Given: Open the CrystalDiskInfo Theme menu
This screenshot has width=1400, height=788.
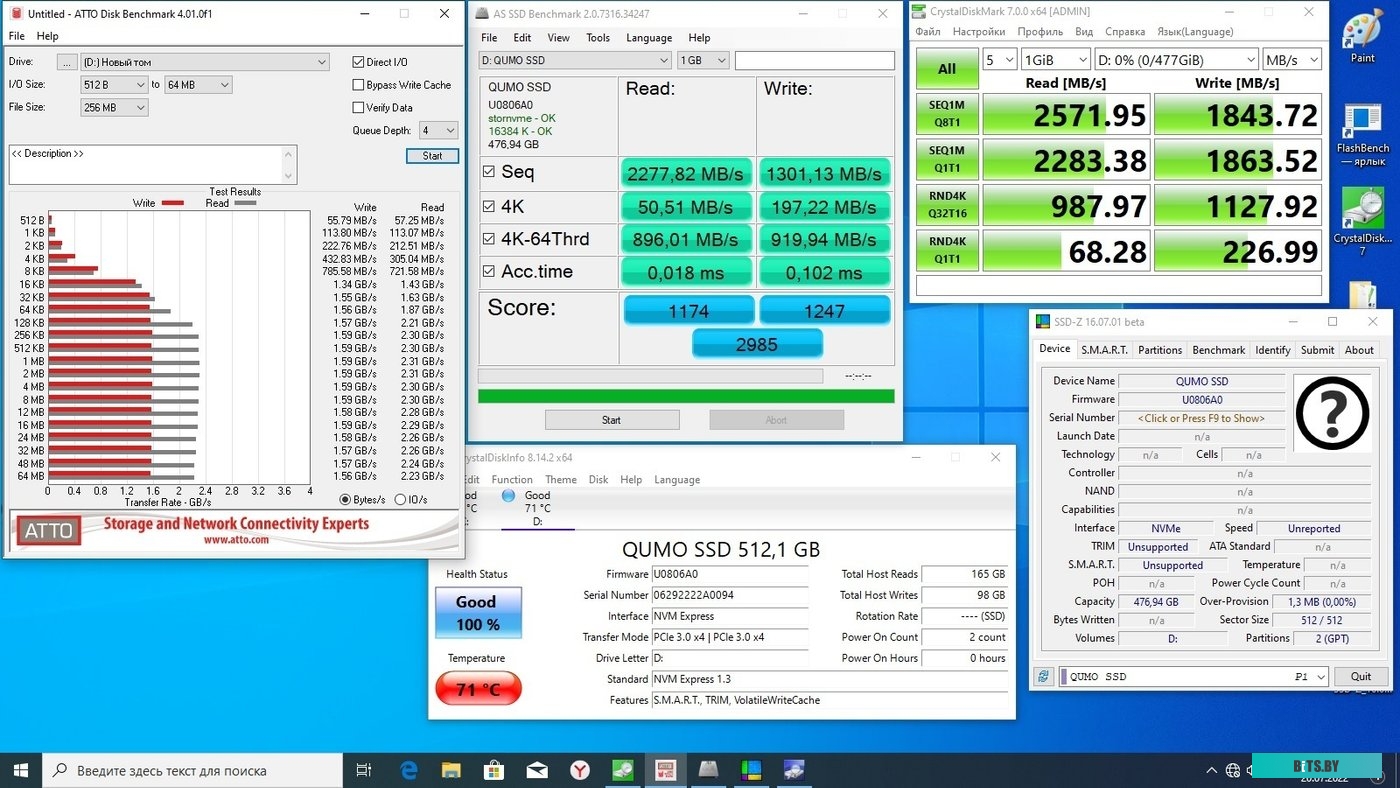Looking at the screenshot, I should click(x=560, y=480).
